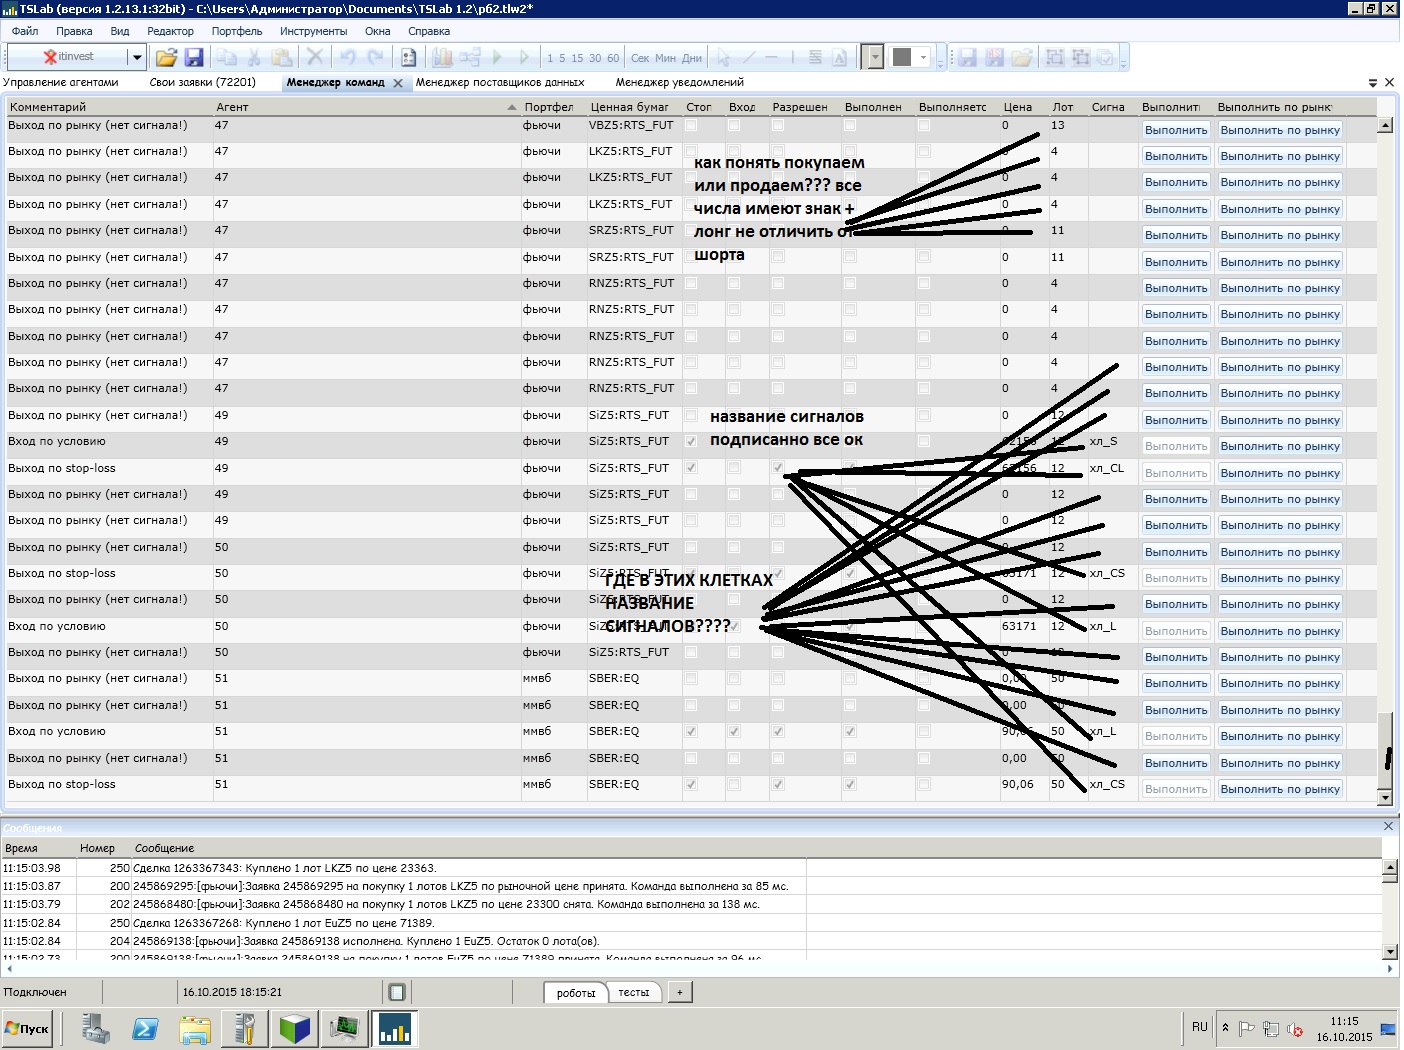Click the Cut scissors icon in toolbar
Image resolution: width=1404 pixels, height=1050 pixels.
pos(254,57)
